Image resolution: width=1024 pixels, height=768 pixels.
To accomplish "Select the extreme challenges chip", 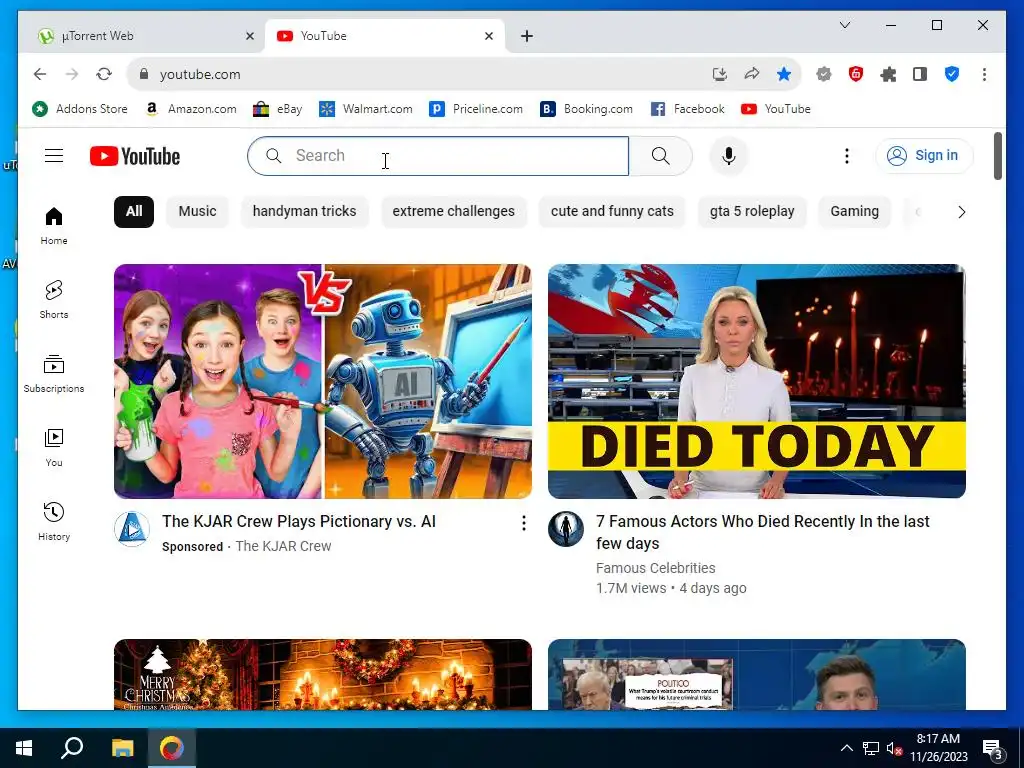I will point(453,212).
